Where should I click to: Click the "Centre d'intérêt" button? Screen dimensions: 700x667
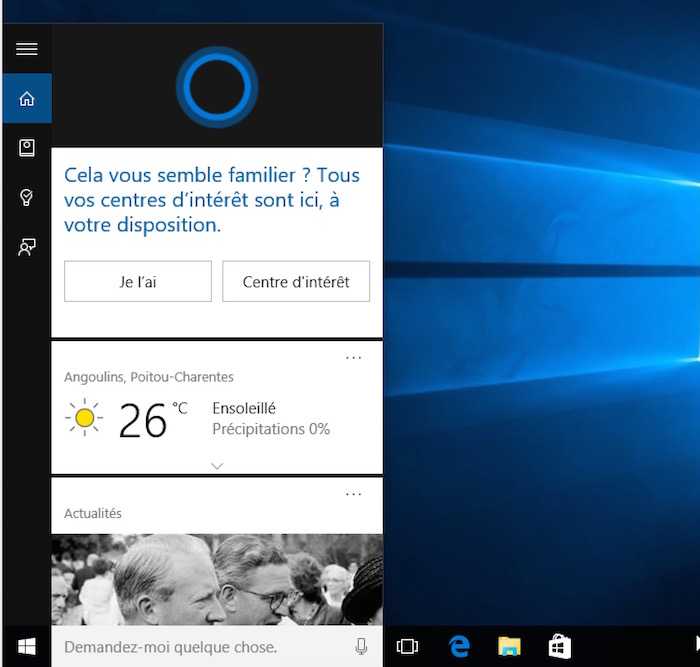(296, 282)
